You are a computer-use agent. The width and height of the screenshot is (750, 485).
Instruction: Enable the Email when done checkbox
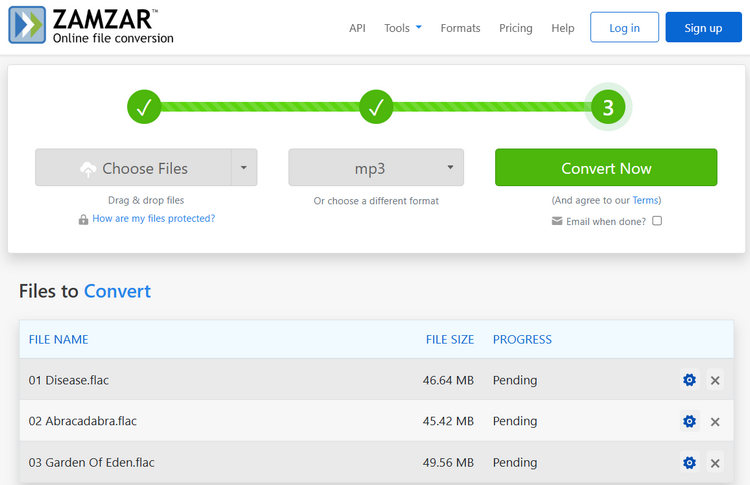[657, 220]
